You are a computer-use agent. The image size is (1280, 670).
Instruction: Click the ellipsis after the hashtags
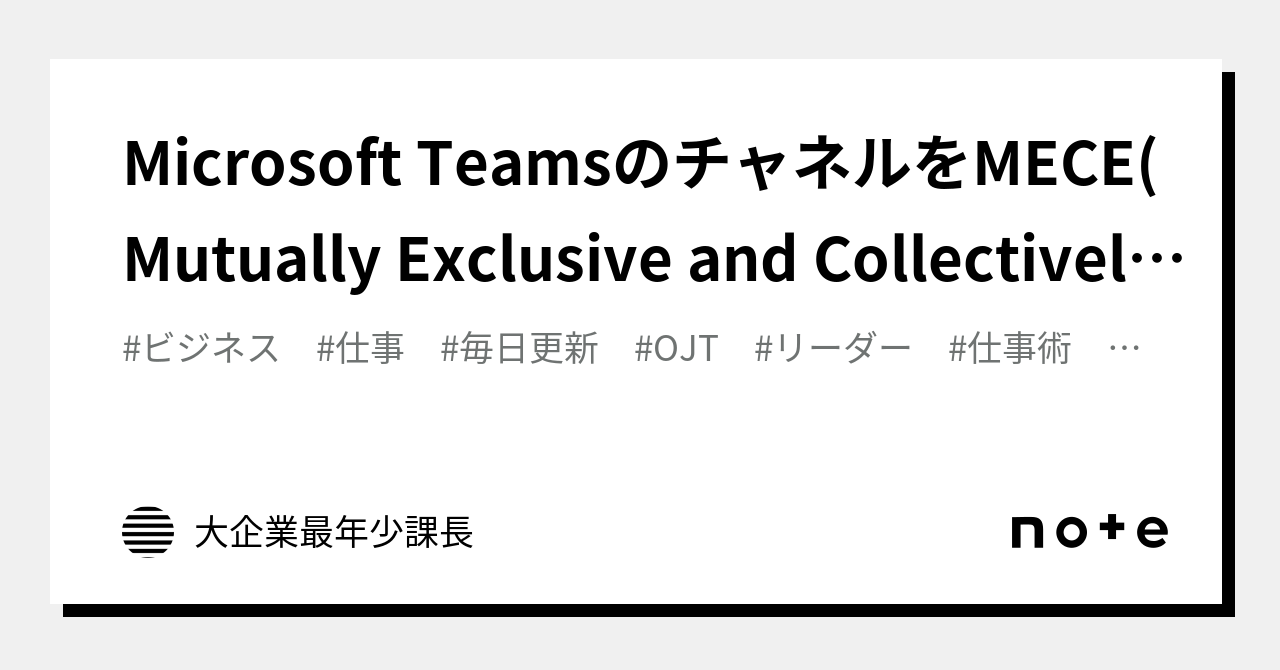point(1125,349)
